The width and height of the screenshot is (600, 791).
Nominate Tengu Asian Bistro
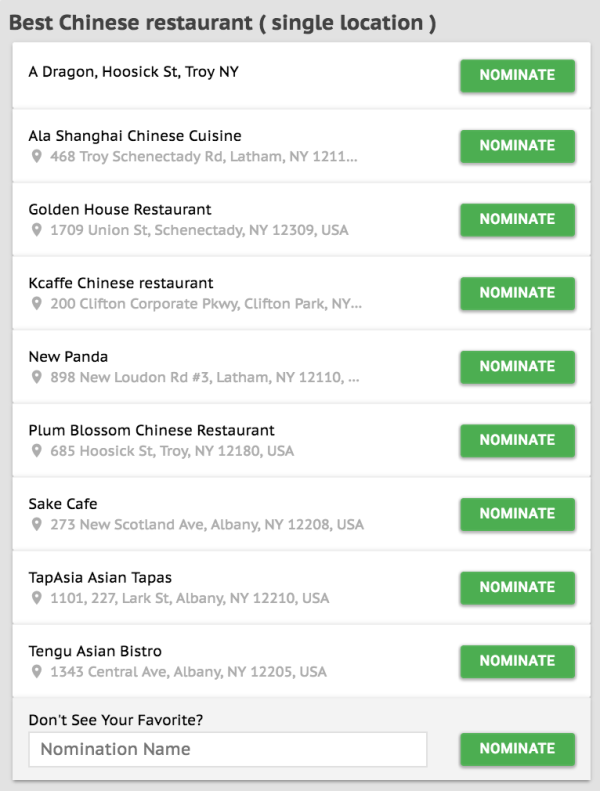517,661
